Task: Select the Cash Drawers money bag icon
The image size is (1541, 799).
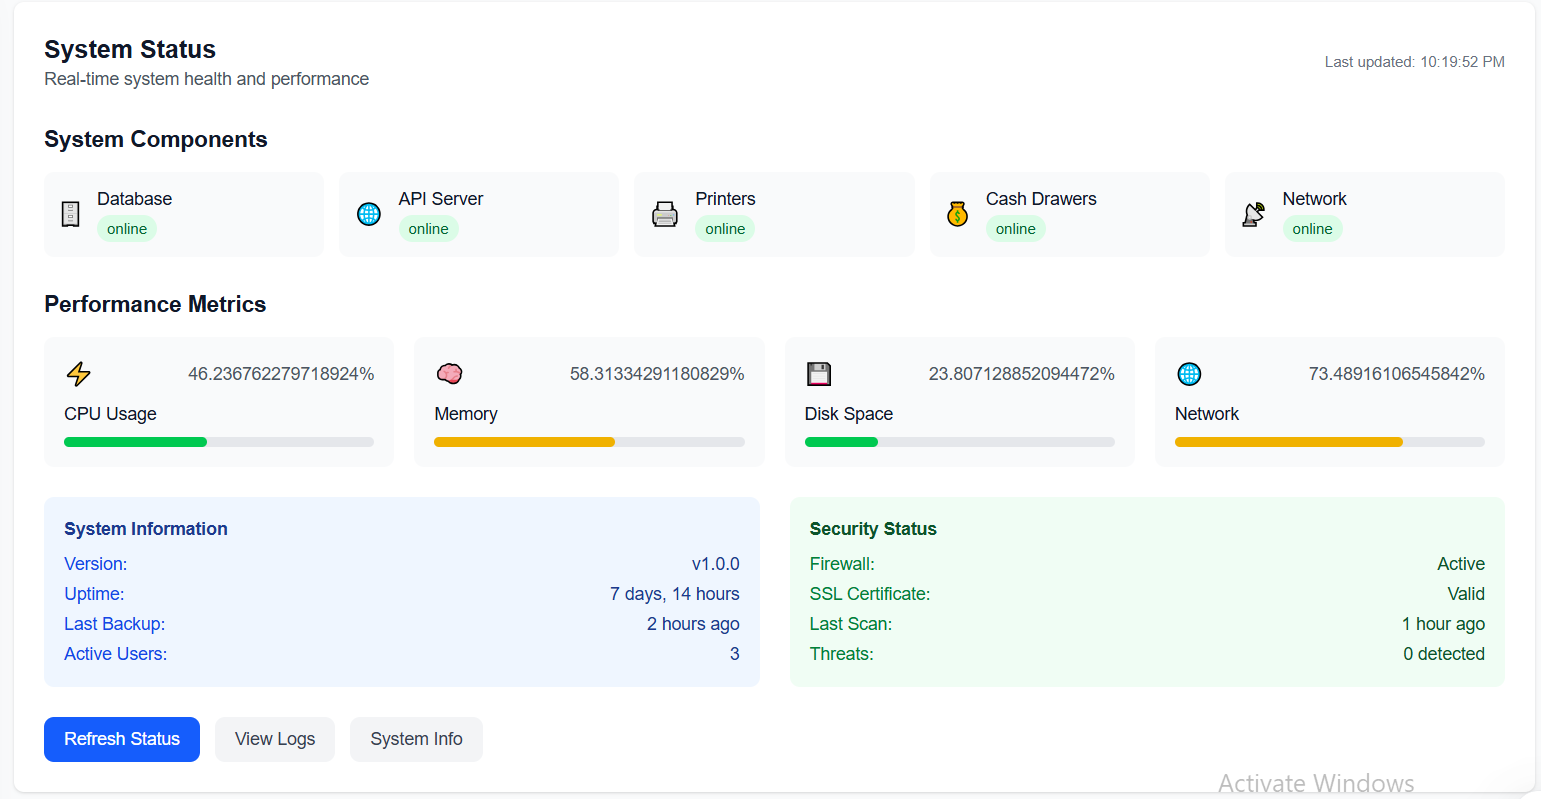Action: [957, 214]
